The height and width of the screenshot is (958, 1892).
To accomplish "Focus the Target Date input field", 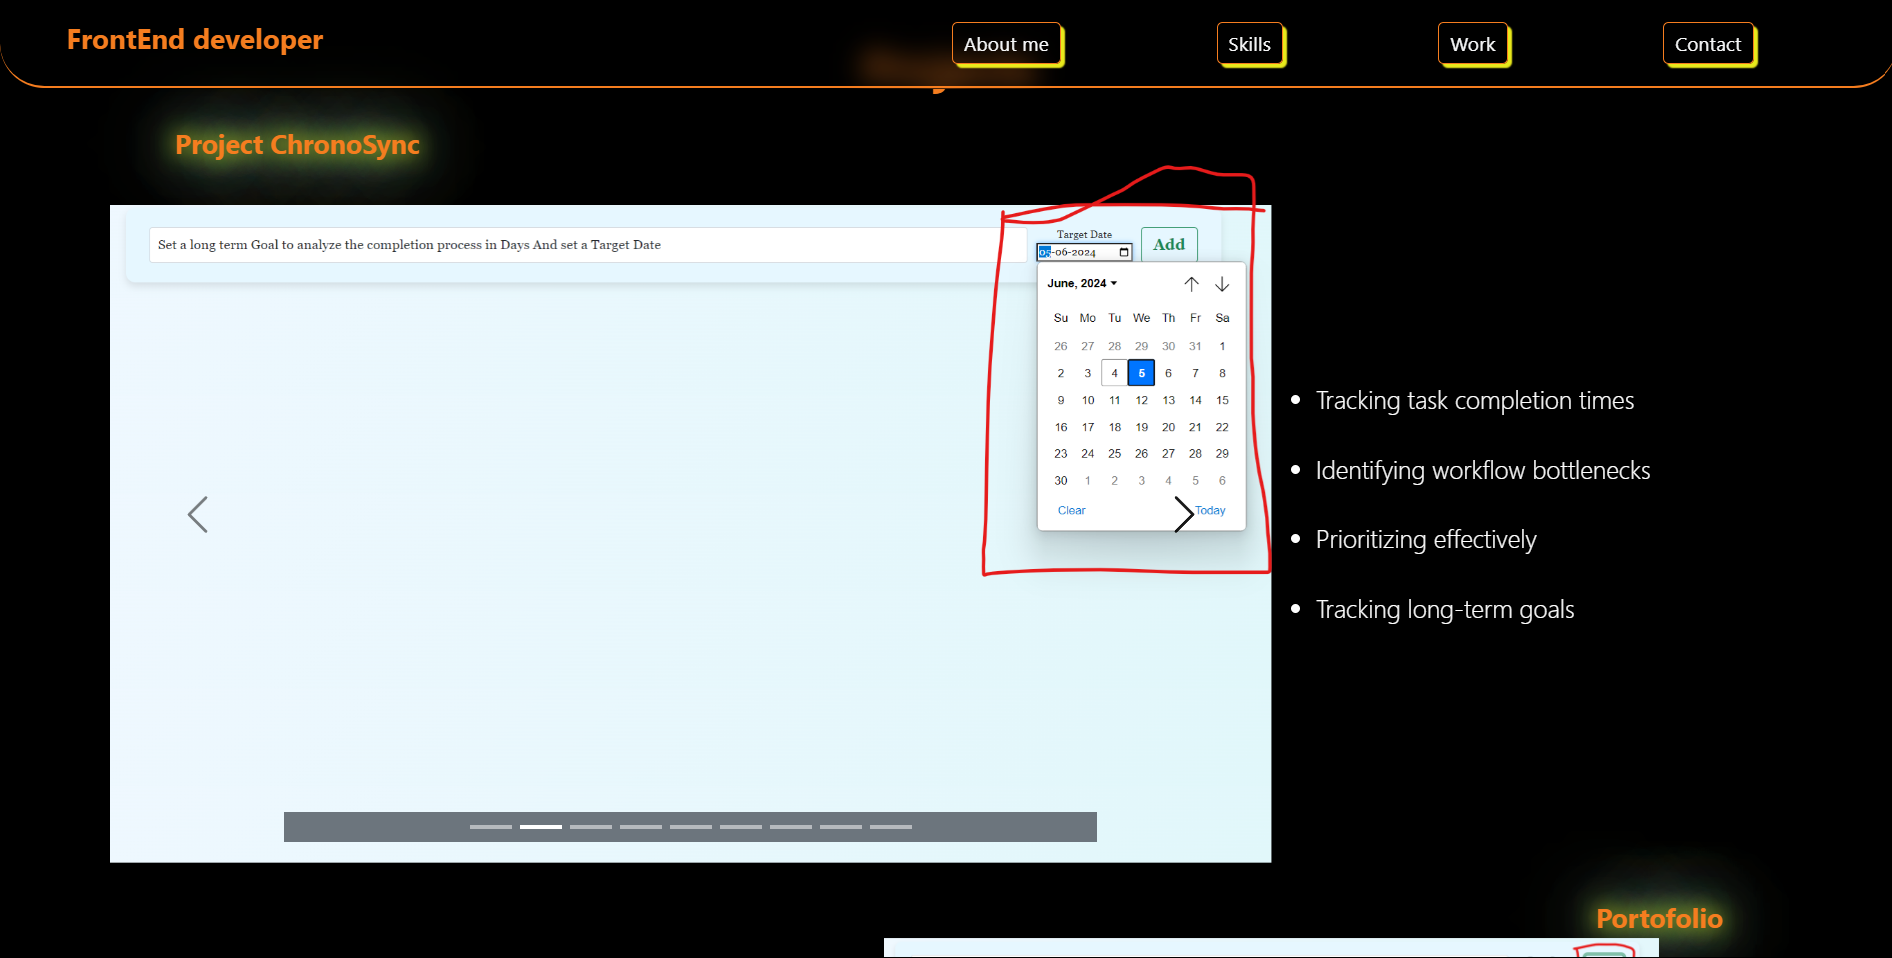I will (x=1084, y=252).
